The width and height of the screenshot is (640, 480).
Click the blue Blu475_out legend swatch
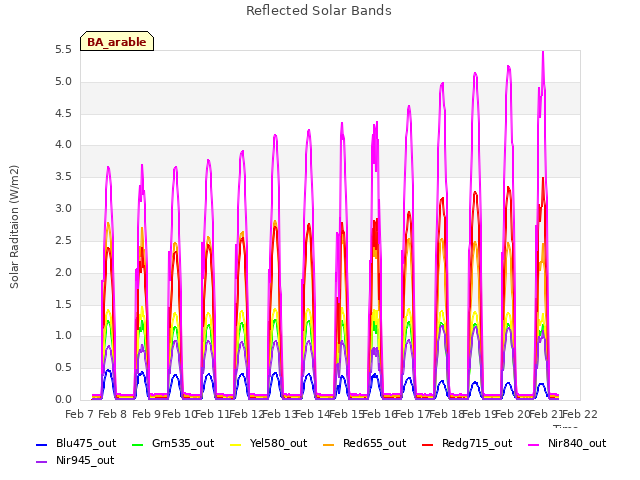pos(42,445)
